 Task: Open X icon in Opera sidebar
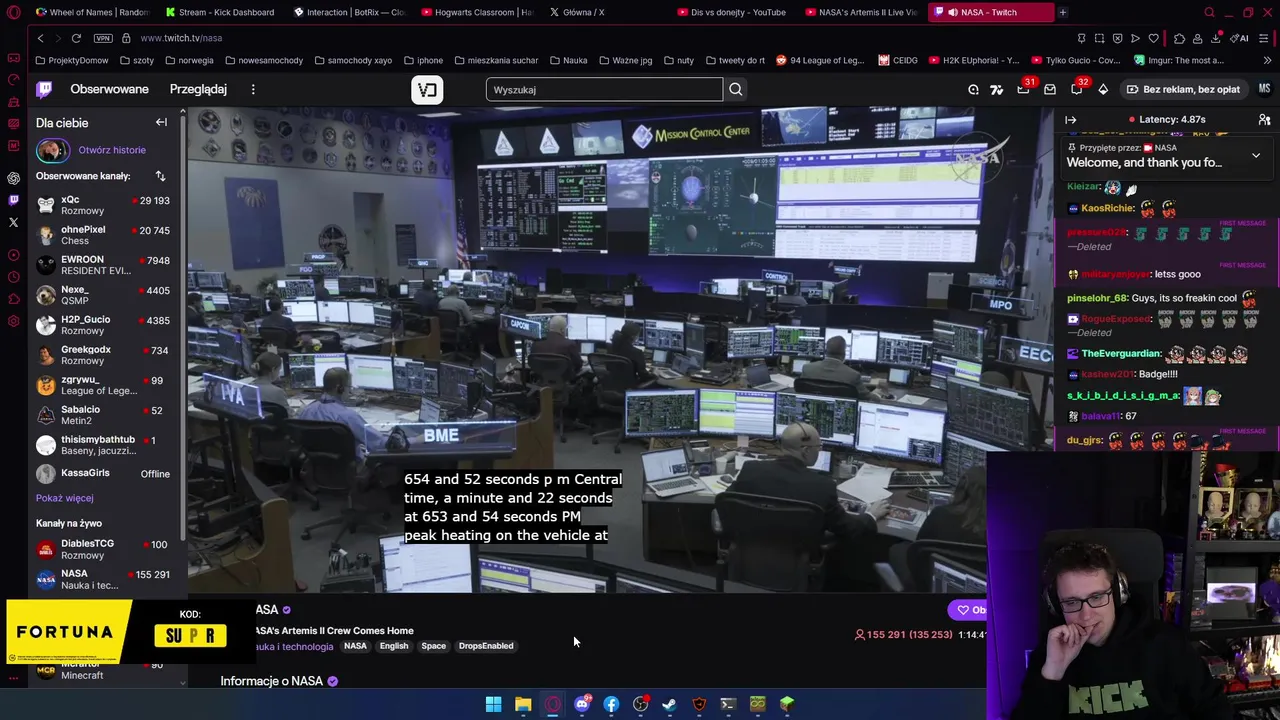click(13, 222)
